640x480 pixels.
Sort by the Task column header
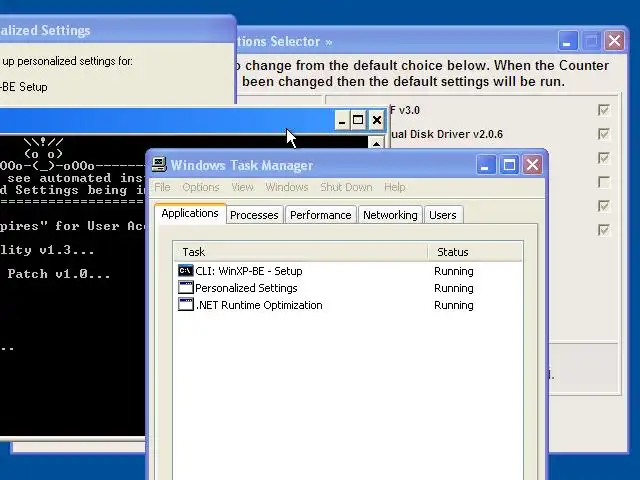(x=301, y=252)
